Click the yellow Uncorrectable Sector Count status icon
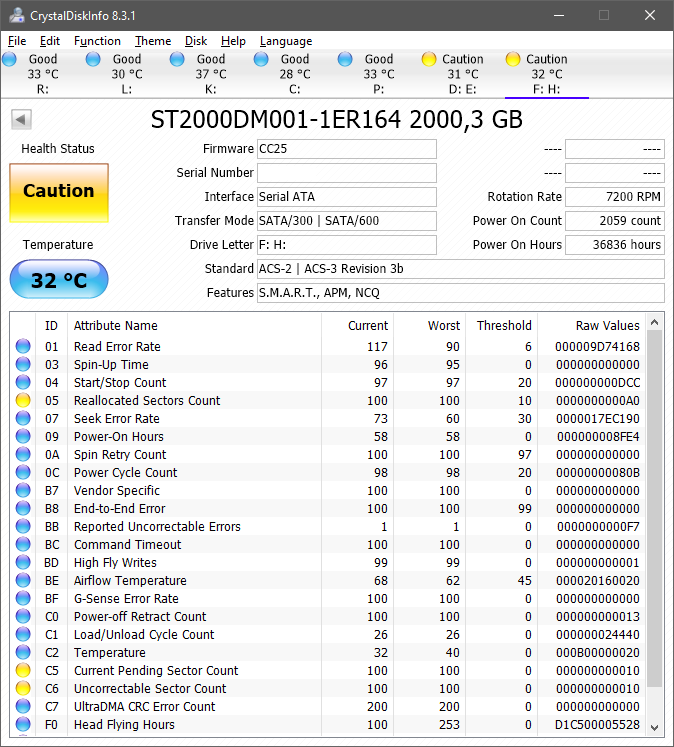The image size is (674, 747). click(x=23, y=689)
